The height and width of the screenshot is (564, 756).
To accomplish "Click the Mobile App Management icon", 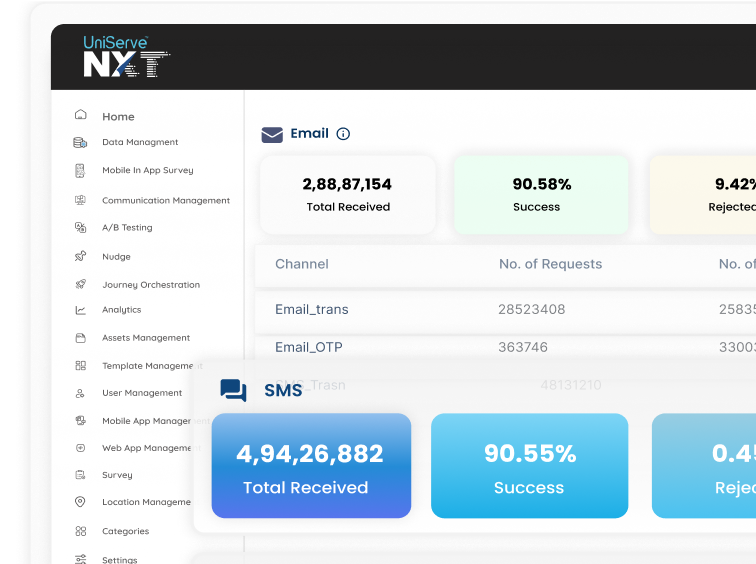I will [x=81, y=421].
